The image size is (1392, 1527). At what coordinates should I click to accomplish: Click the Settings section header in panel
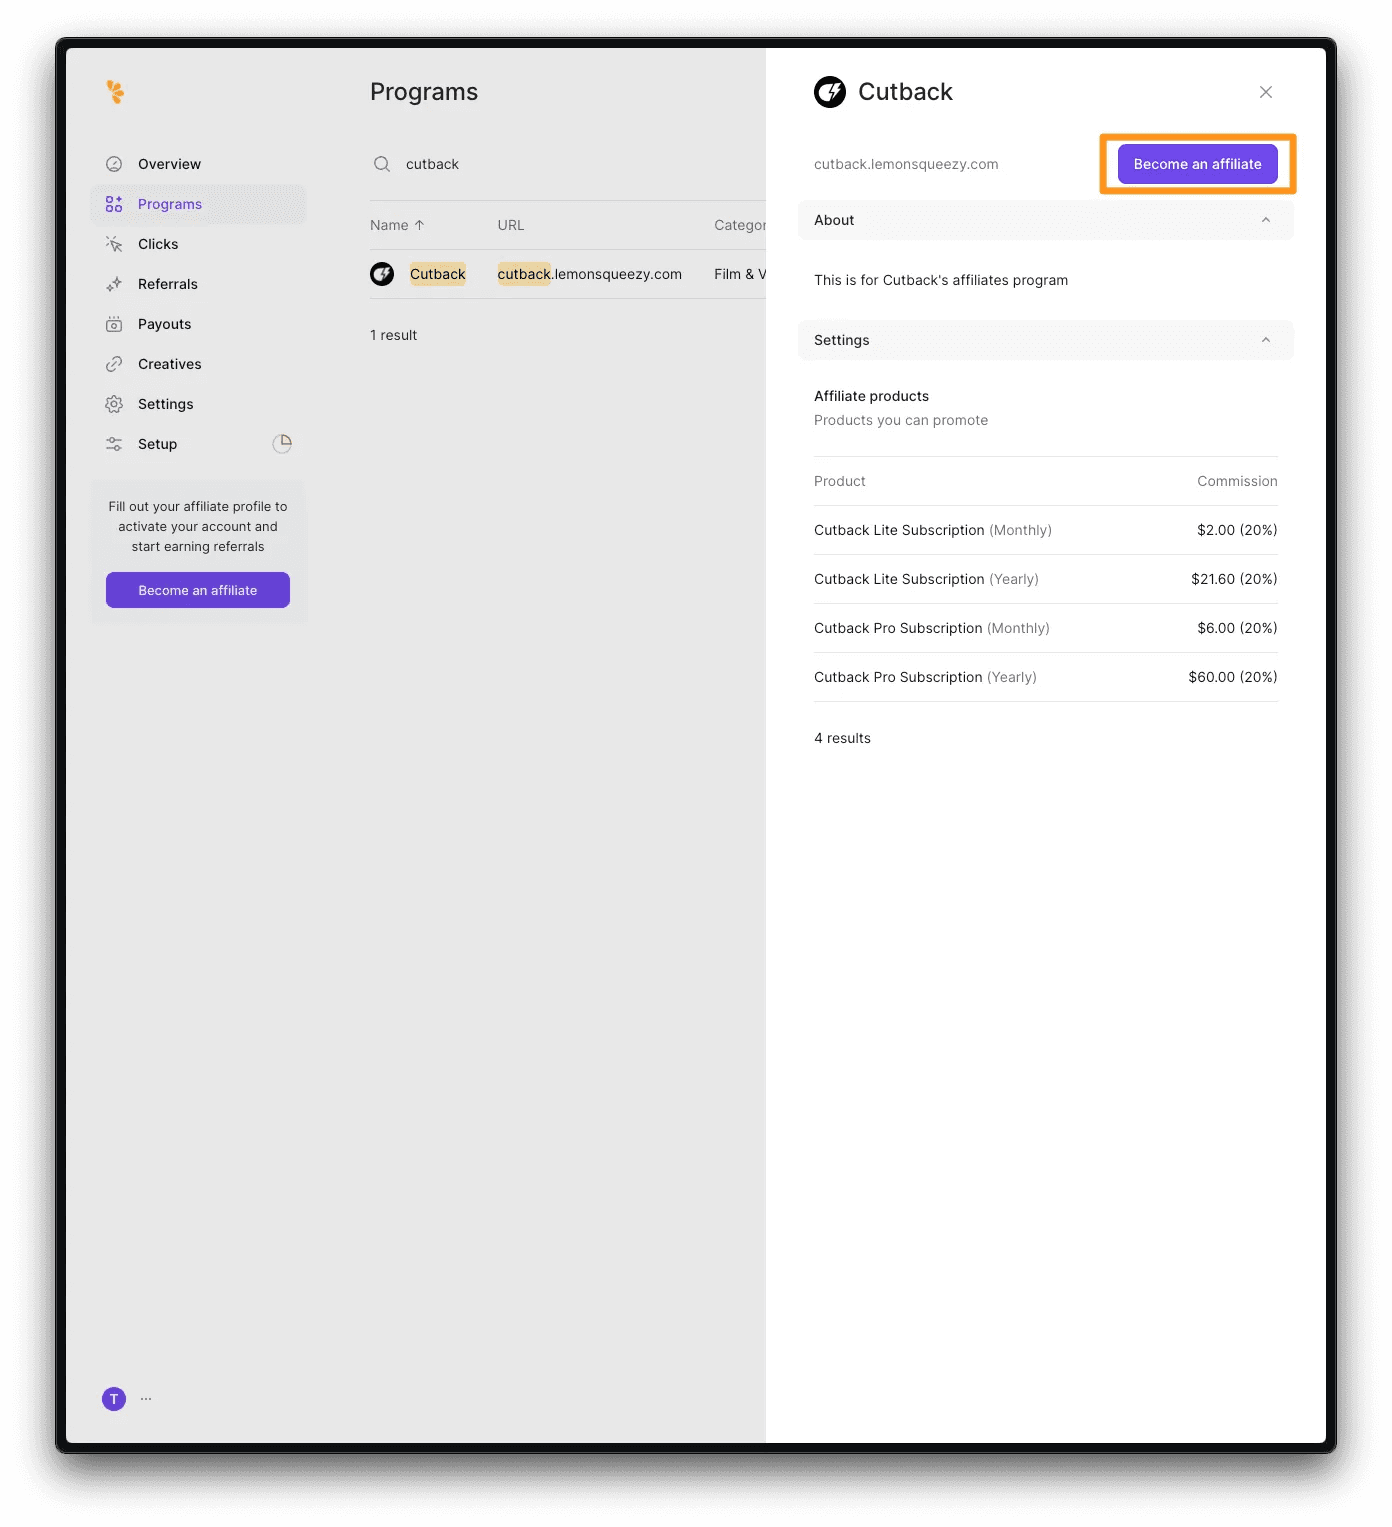1046,340
